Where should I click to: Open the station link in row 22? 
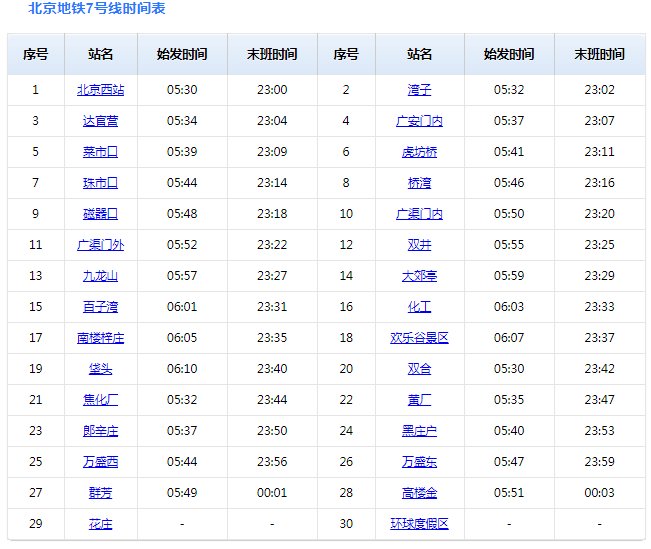coord(419,400)
